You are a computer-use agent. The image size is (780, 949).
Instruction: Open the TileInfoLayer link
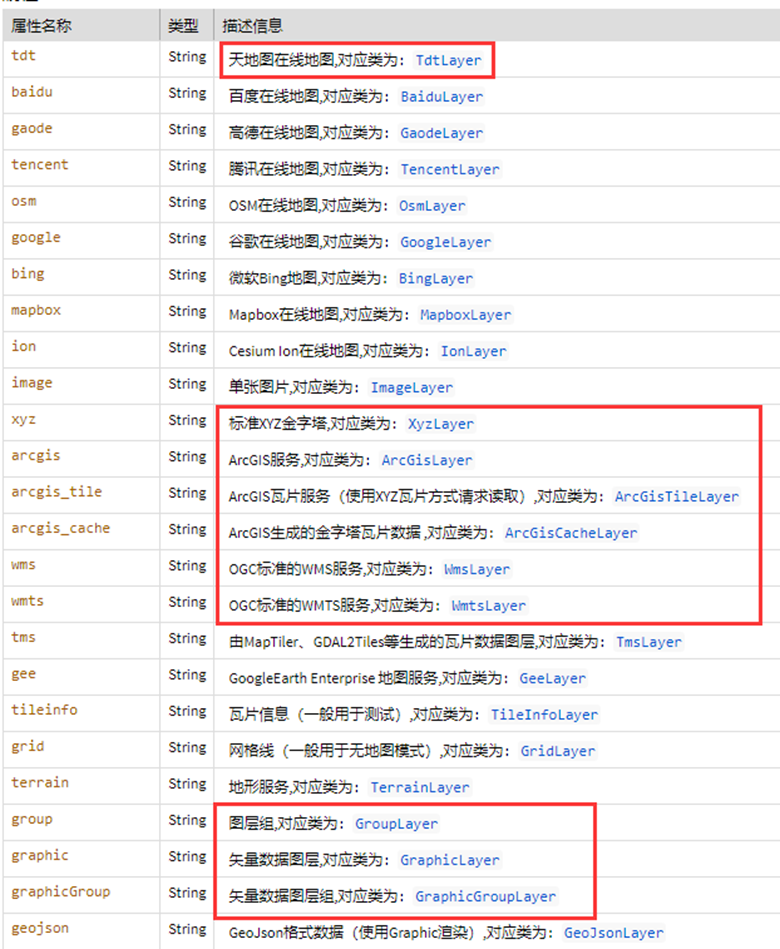543,715
